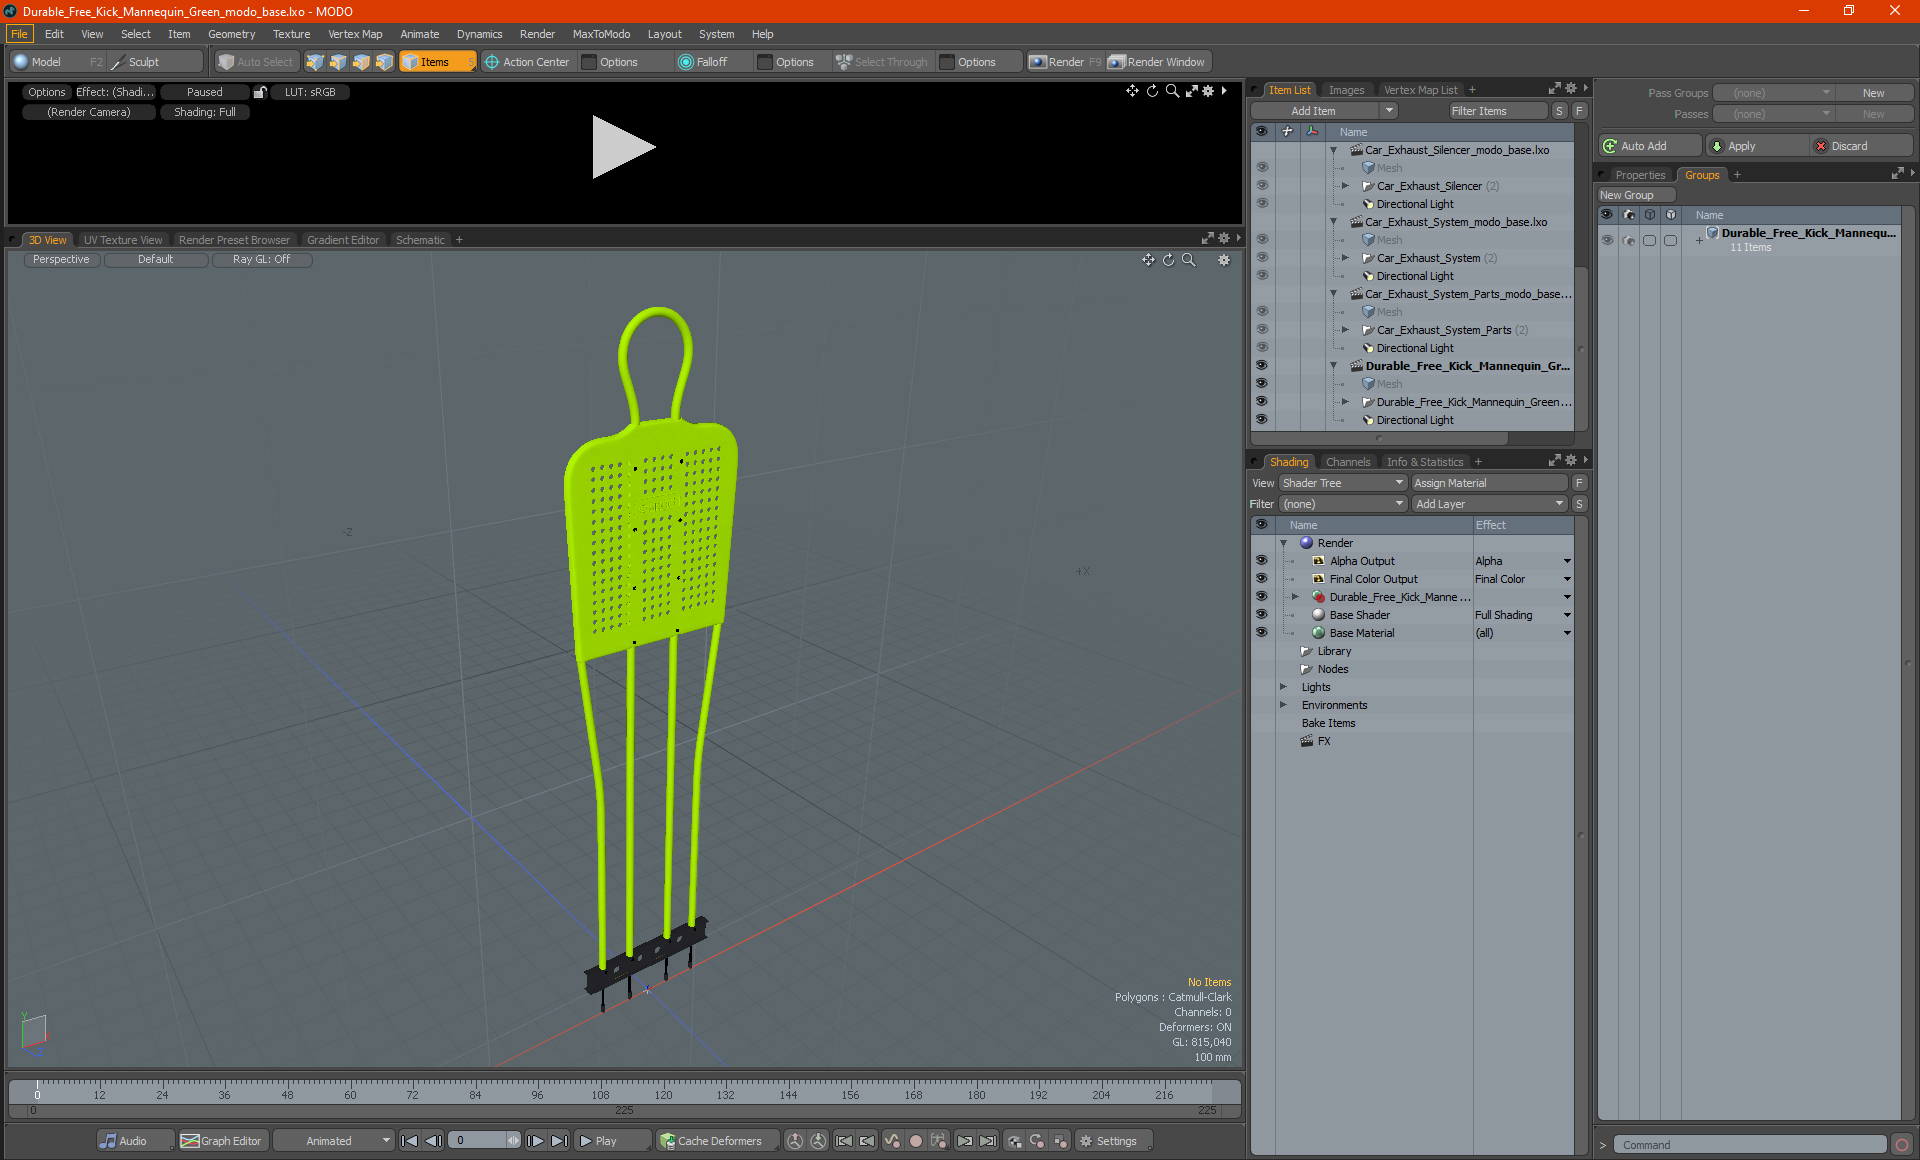The image size is (1920, 1160).
Task: Select Vertices selection mode icon
Action: (315, 62)
